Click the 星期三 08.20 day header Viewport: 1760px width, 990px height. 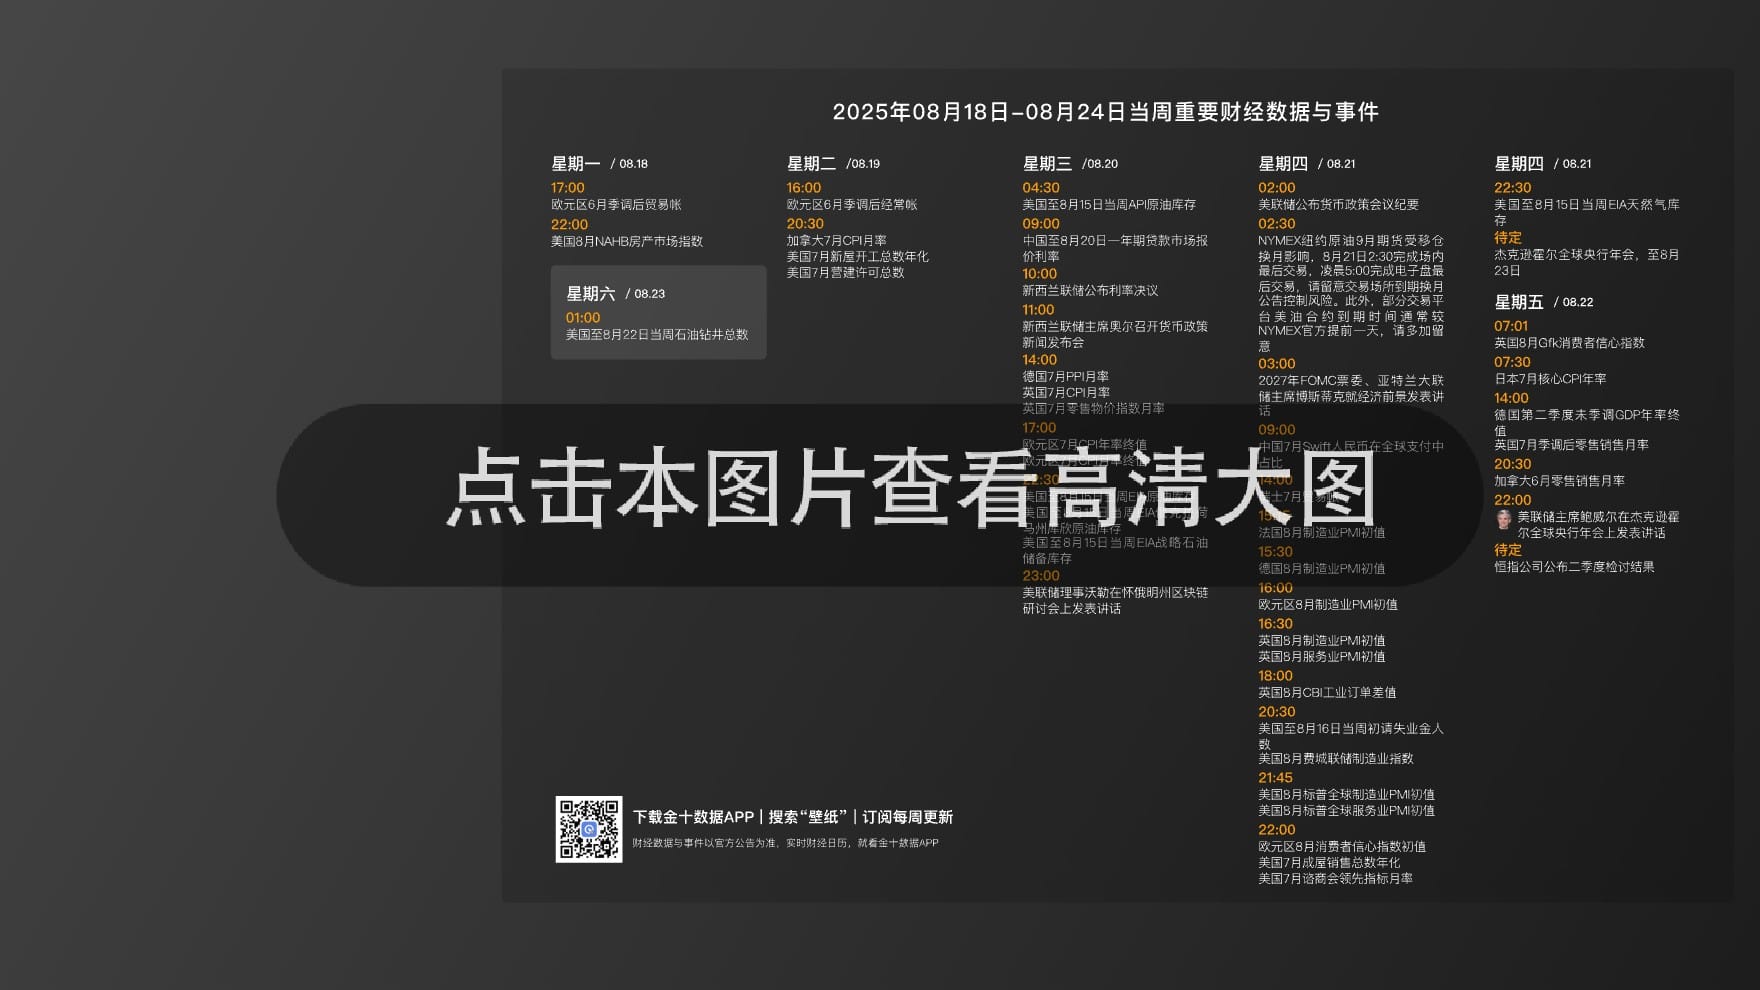[1070, 164]
